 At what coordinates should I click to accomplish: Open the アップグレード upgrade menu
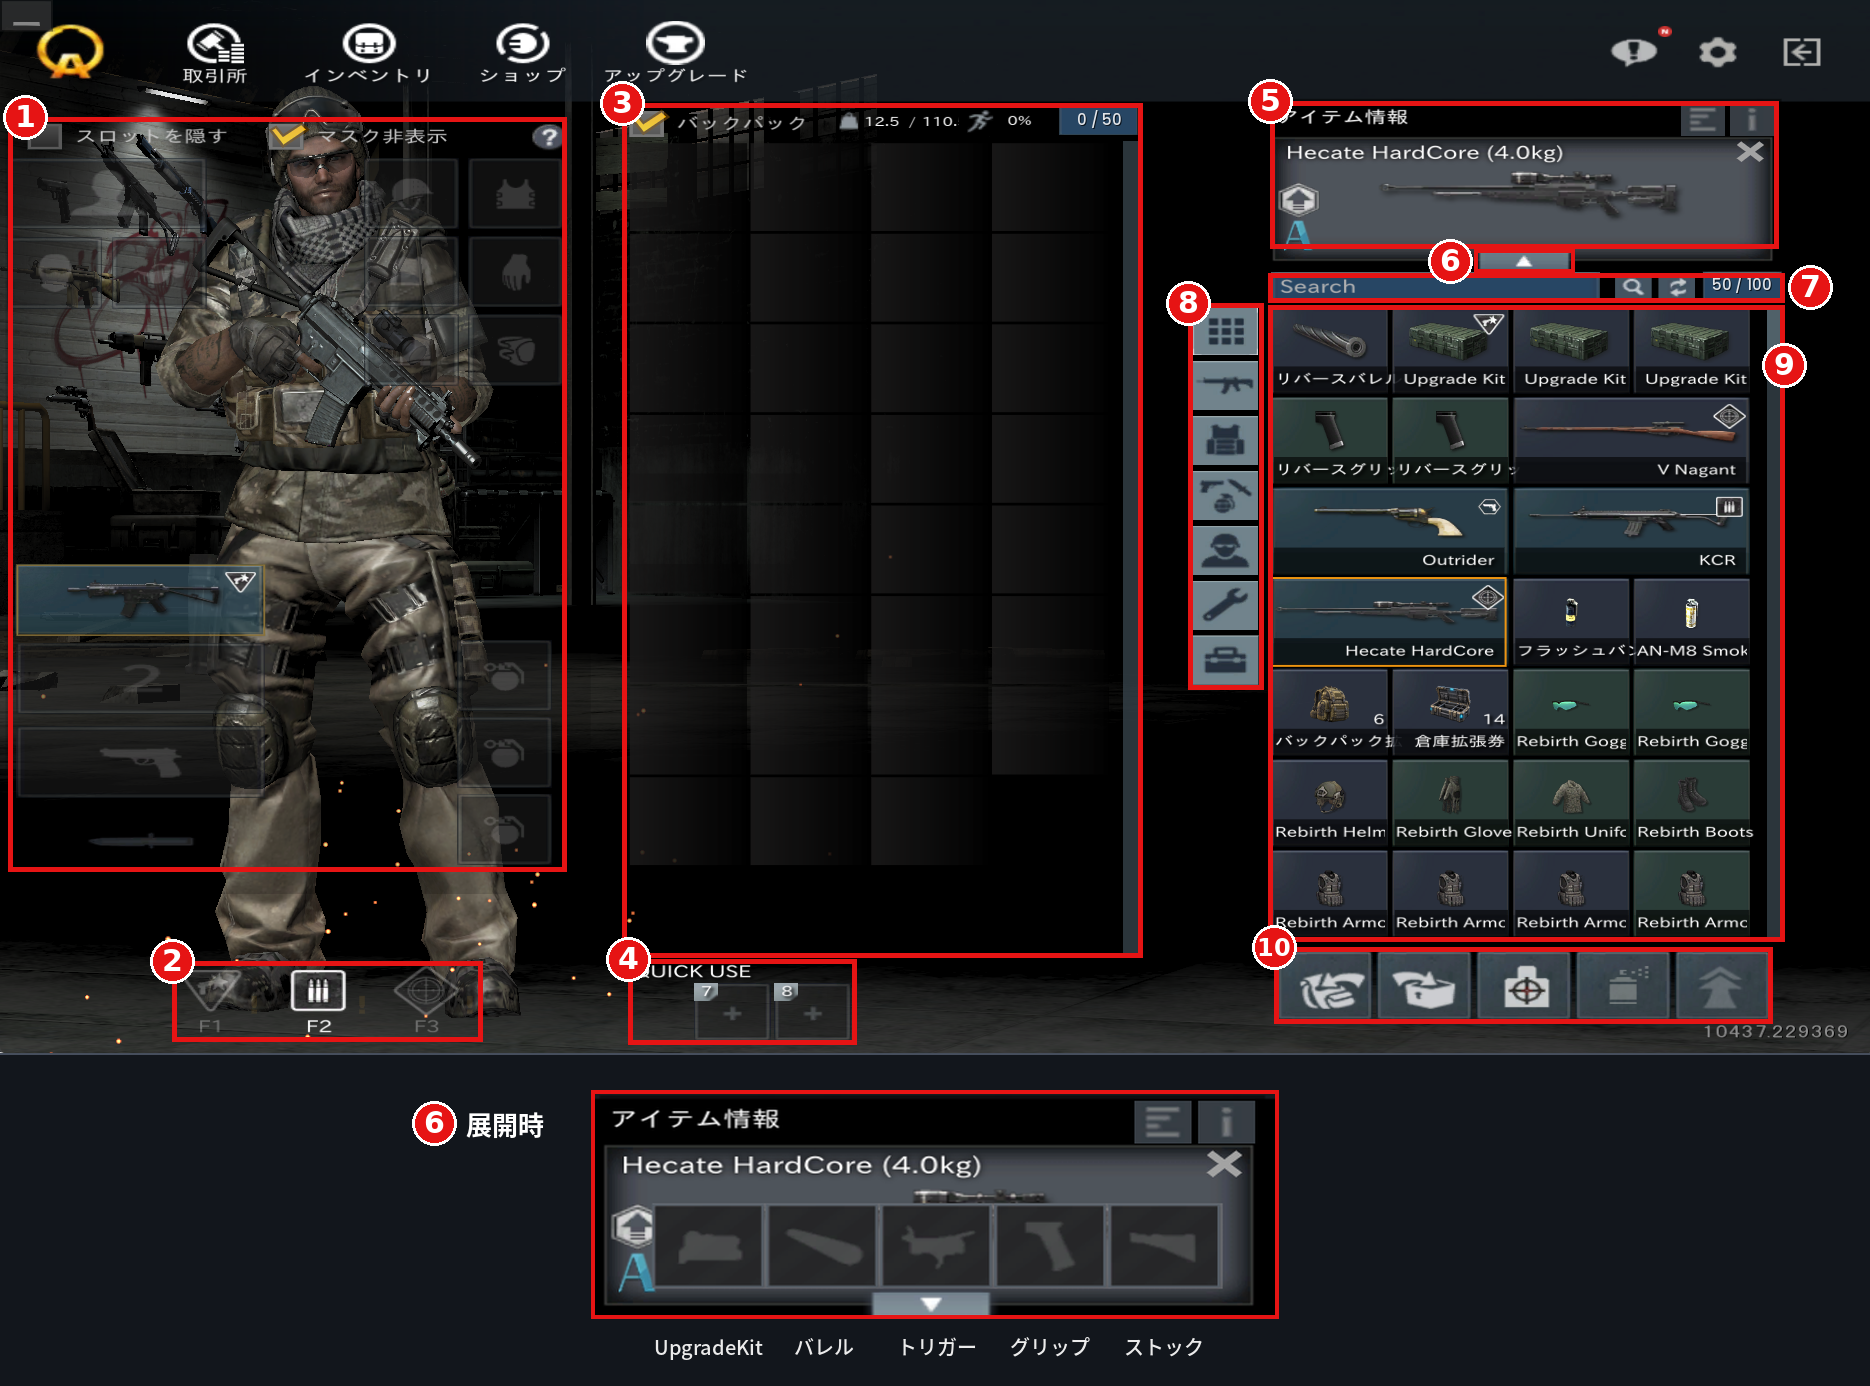pyautogui.click(x=675, y=54)
